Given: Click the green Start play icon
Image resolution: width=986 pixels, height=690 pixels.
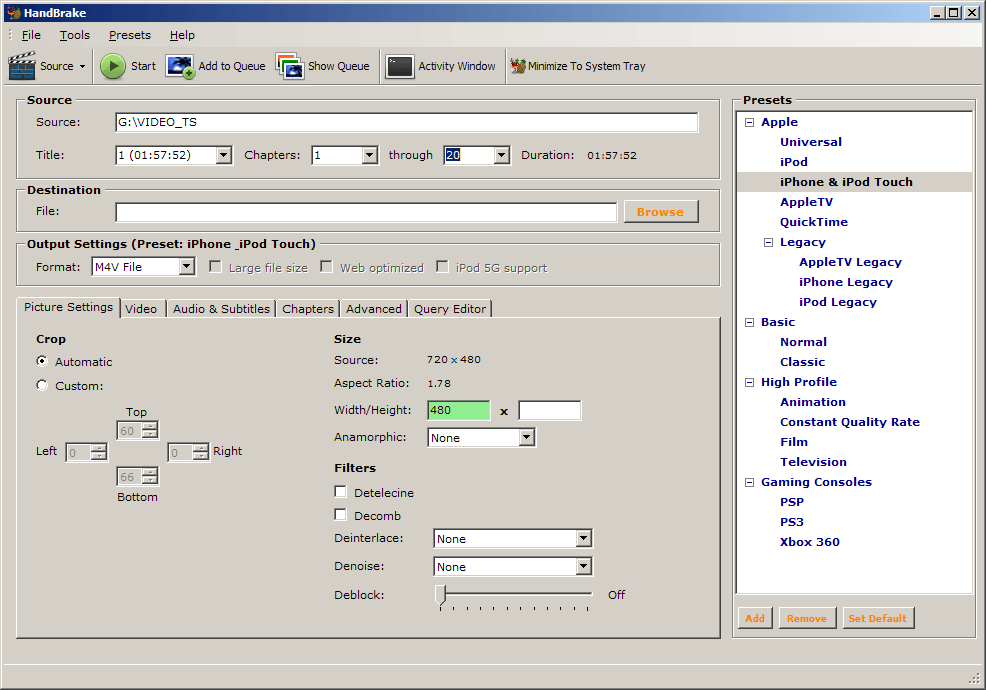Looking at the screenshot, I should 113,66.
